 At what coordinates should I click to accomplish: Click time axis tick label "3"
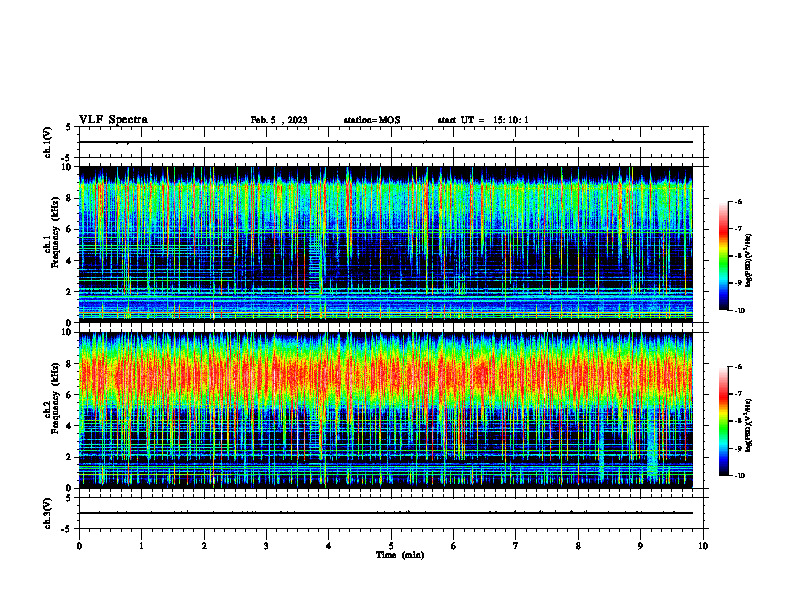266,546
